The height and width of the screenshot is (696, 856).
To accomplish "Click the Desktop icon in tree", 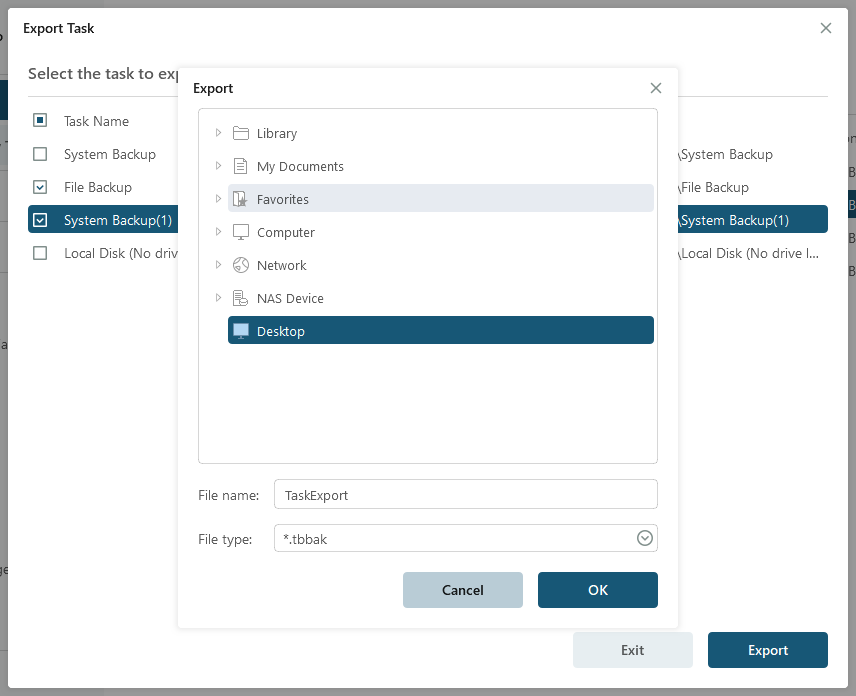I will click(x=240, y=331).
